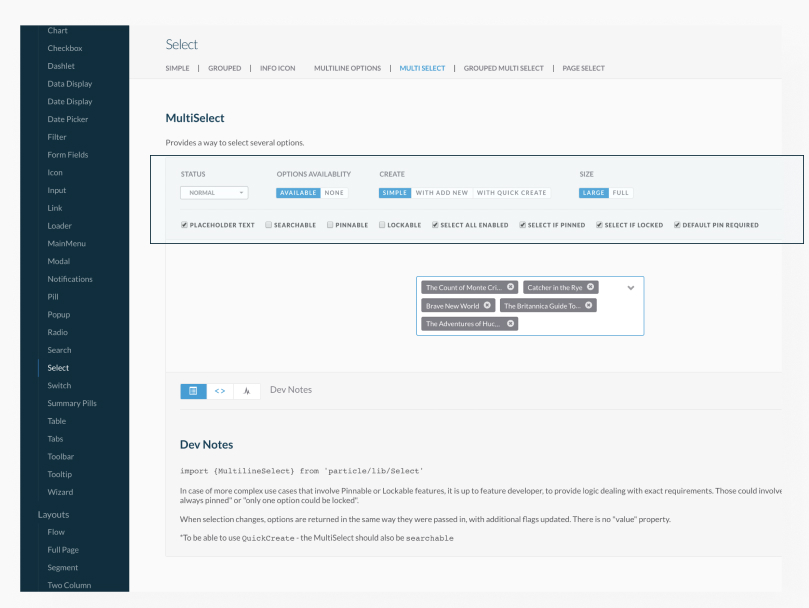Set size to Full
This screenshot has width=809, height=608.
[x=621, y=193]
